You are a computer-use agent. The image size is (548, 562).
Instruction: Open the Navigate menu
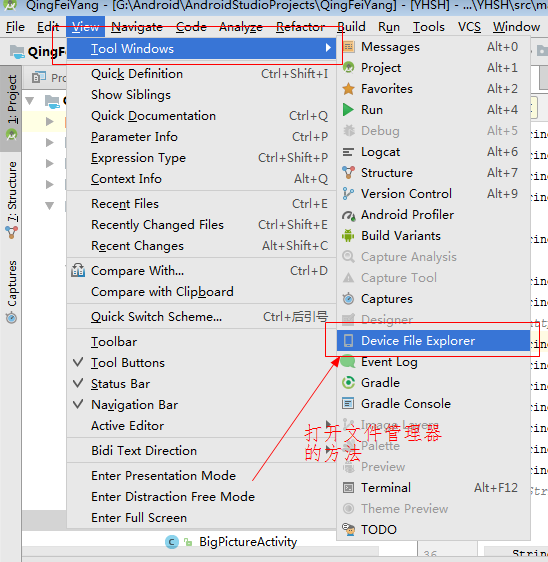coord(137,27)
